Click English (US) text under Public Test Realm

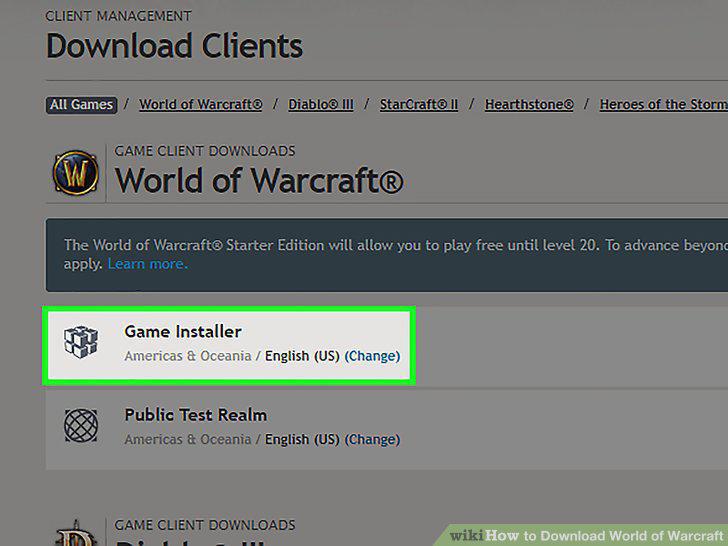coord(302,440)
